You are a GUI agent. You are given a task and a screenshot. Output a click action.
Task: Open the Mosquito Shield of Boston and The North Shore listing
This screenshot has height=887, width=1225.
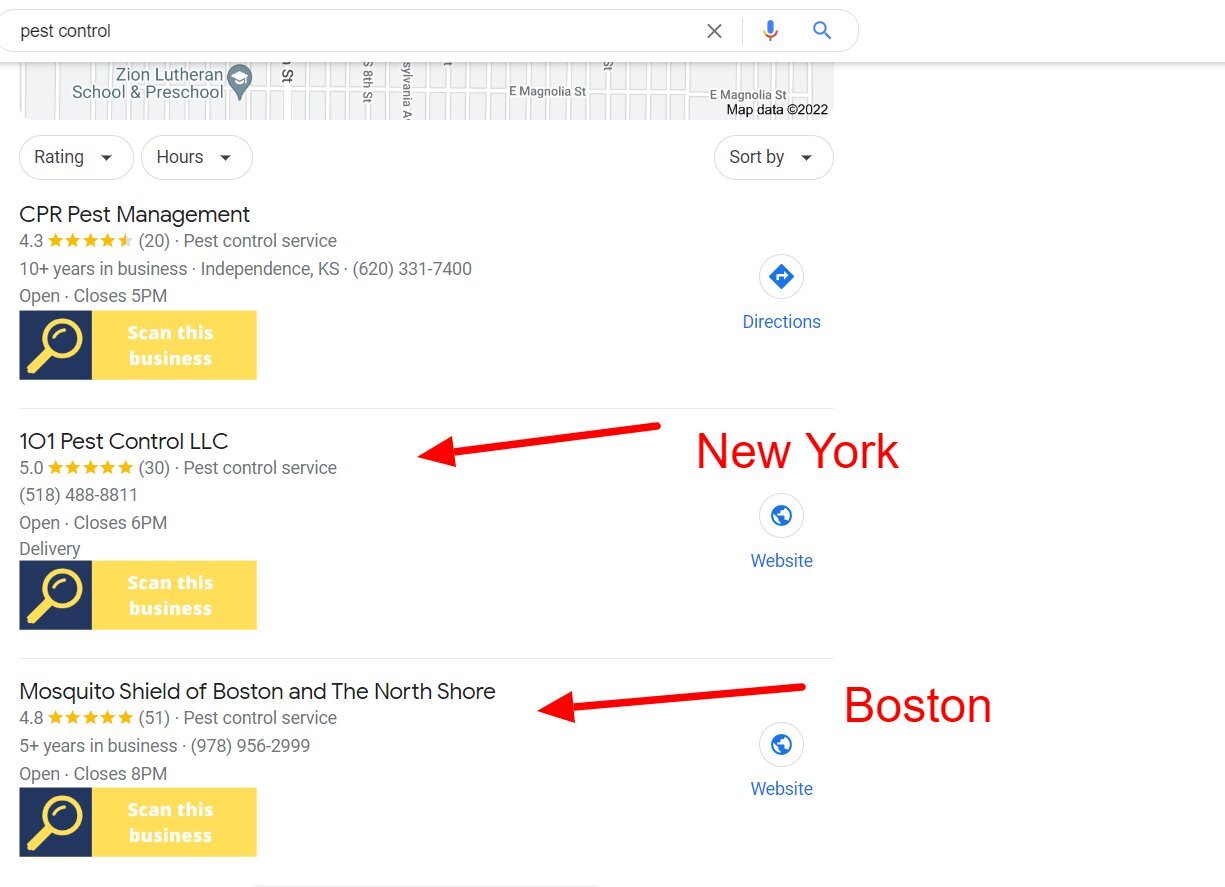coord(257,691)
